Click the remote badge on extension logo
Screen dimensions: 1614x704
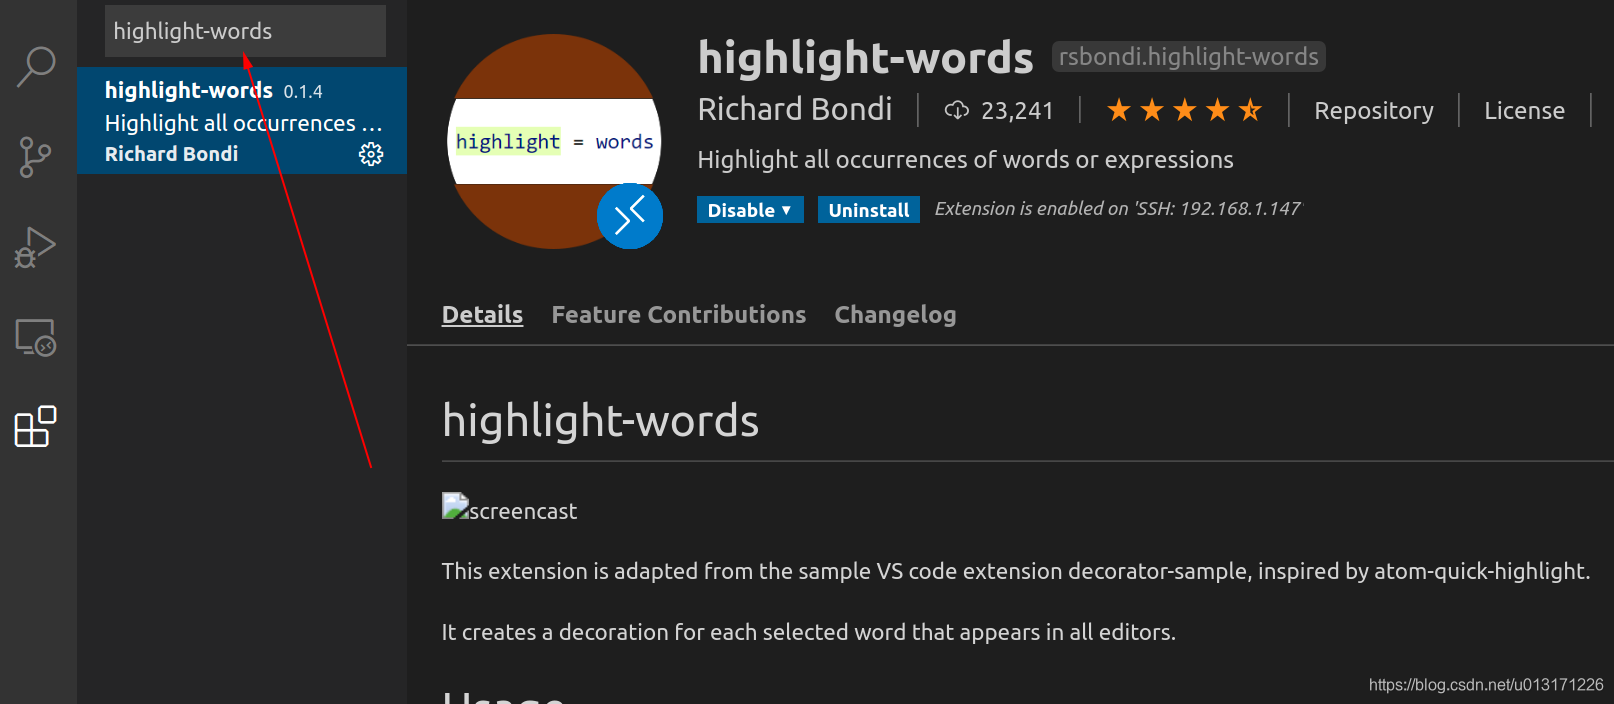(630, 216)
